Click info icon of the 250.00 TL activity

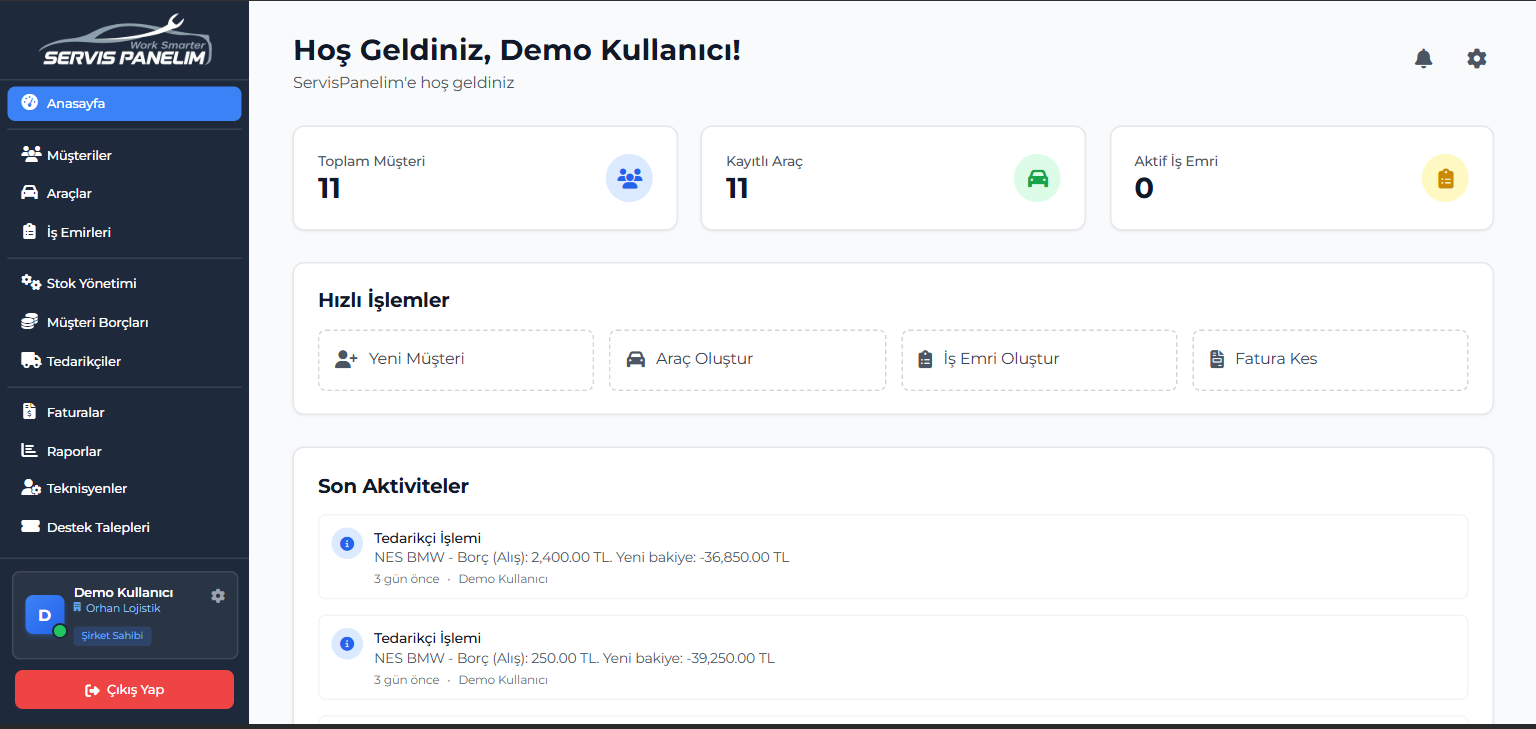click(347, 644)
